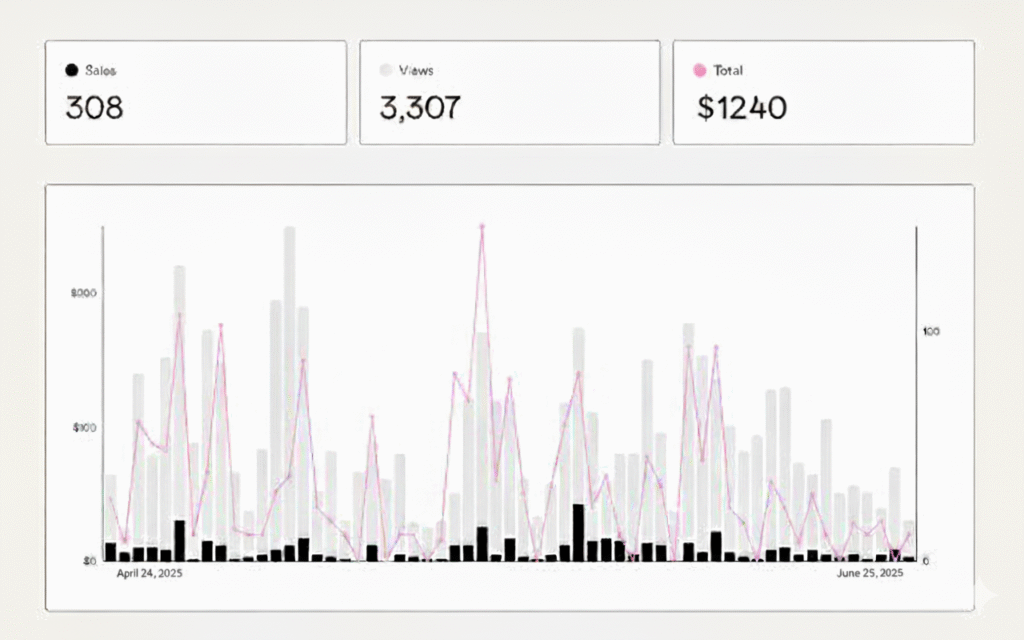The height and width of the screenshot is (640, 1024).
Task: Click the black Sales legend dot
Action: point(71,71)
